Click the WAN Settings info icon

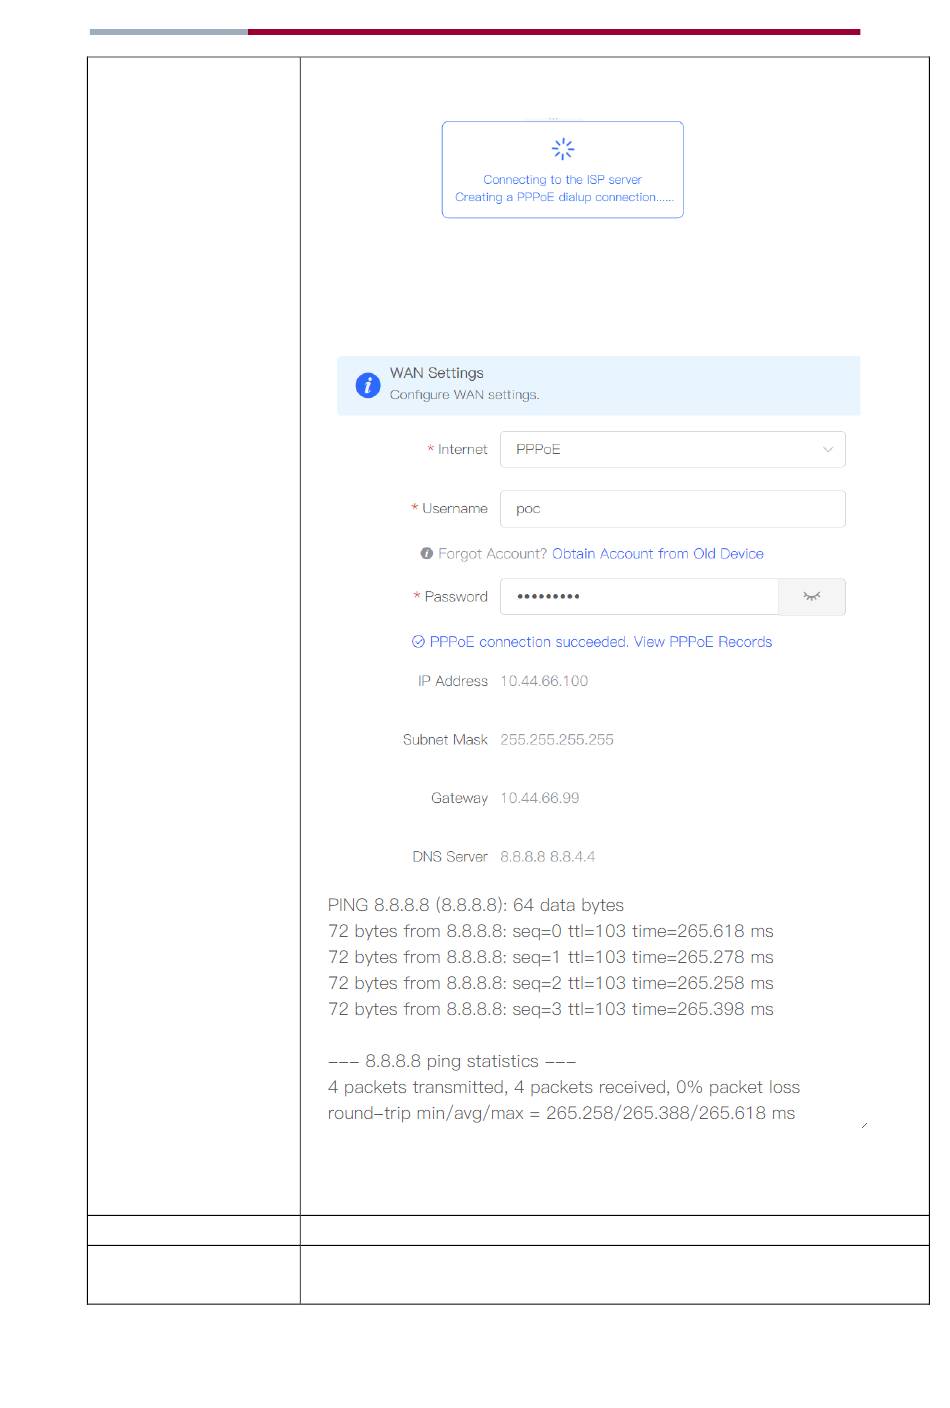point(368,385)
